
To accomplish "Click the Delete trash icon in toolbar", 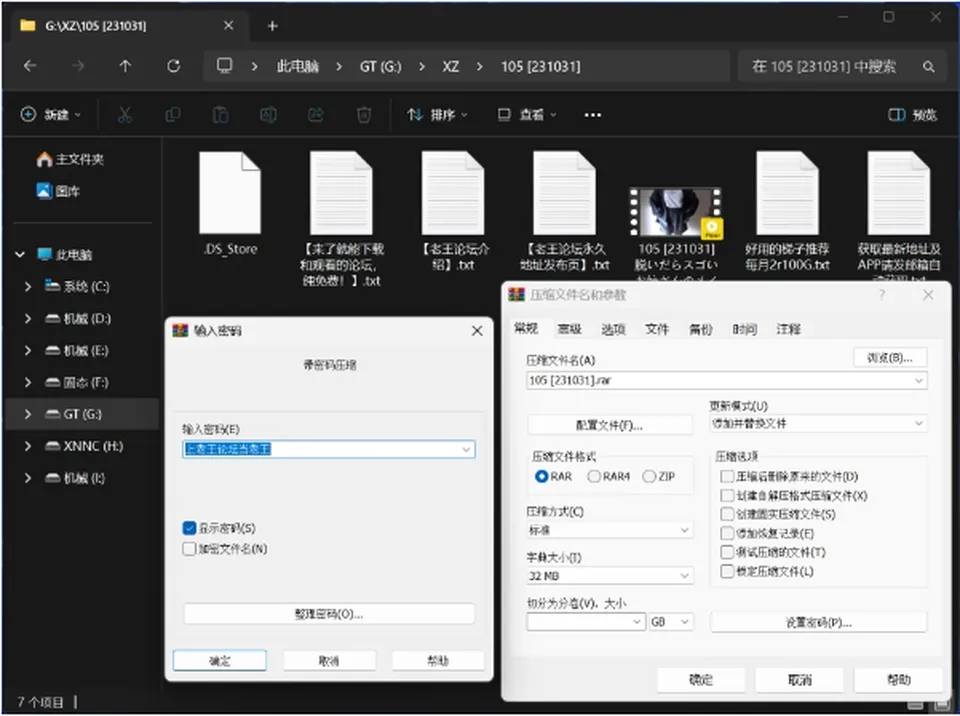I will pyautogui.click(x=364, y=115).
